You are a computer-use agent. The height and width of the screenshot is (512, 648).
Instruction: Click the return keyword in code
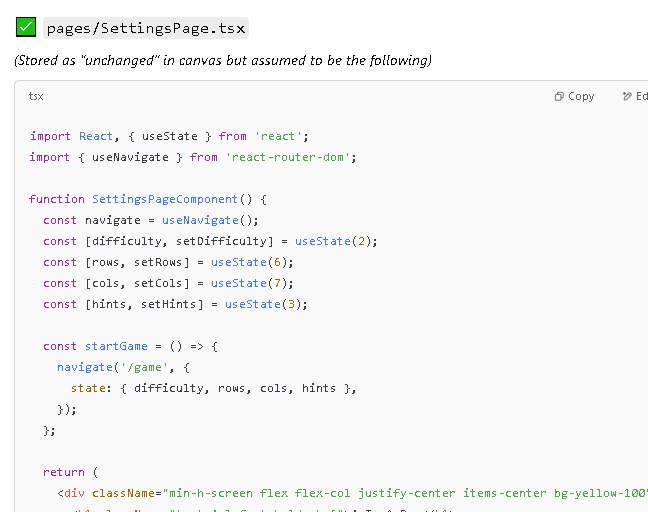click(x=64, y=472)
